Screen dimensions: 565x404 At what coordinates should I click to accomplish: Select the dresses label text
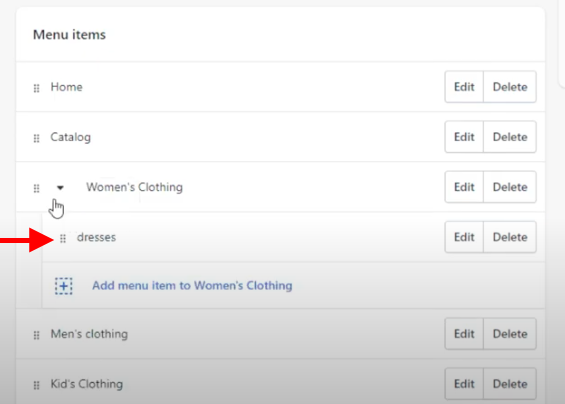pos(97,237)
